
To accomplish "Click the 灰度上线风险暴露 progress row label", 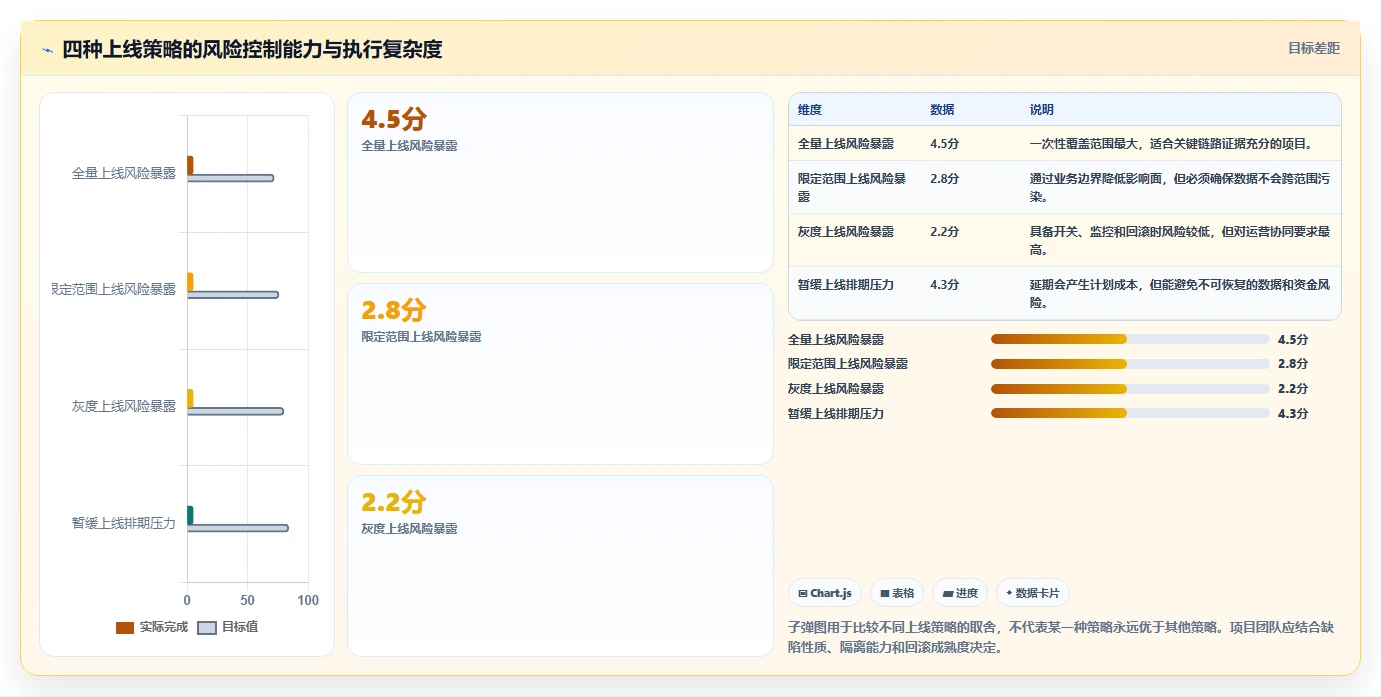I will pos(836,389).
